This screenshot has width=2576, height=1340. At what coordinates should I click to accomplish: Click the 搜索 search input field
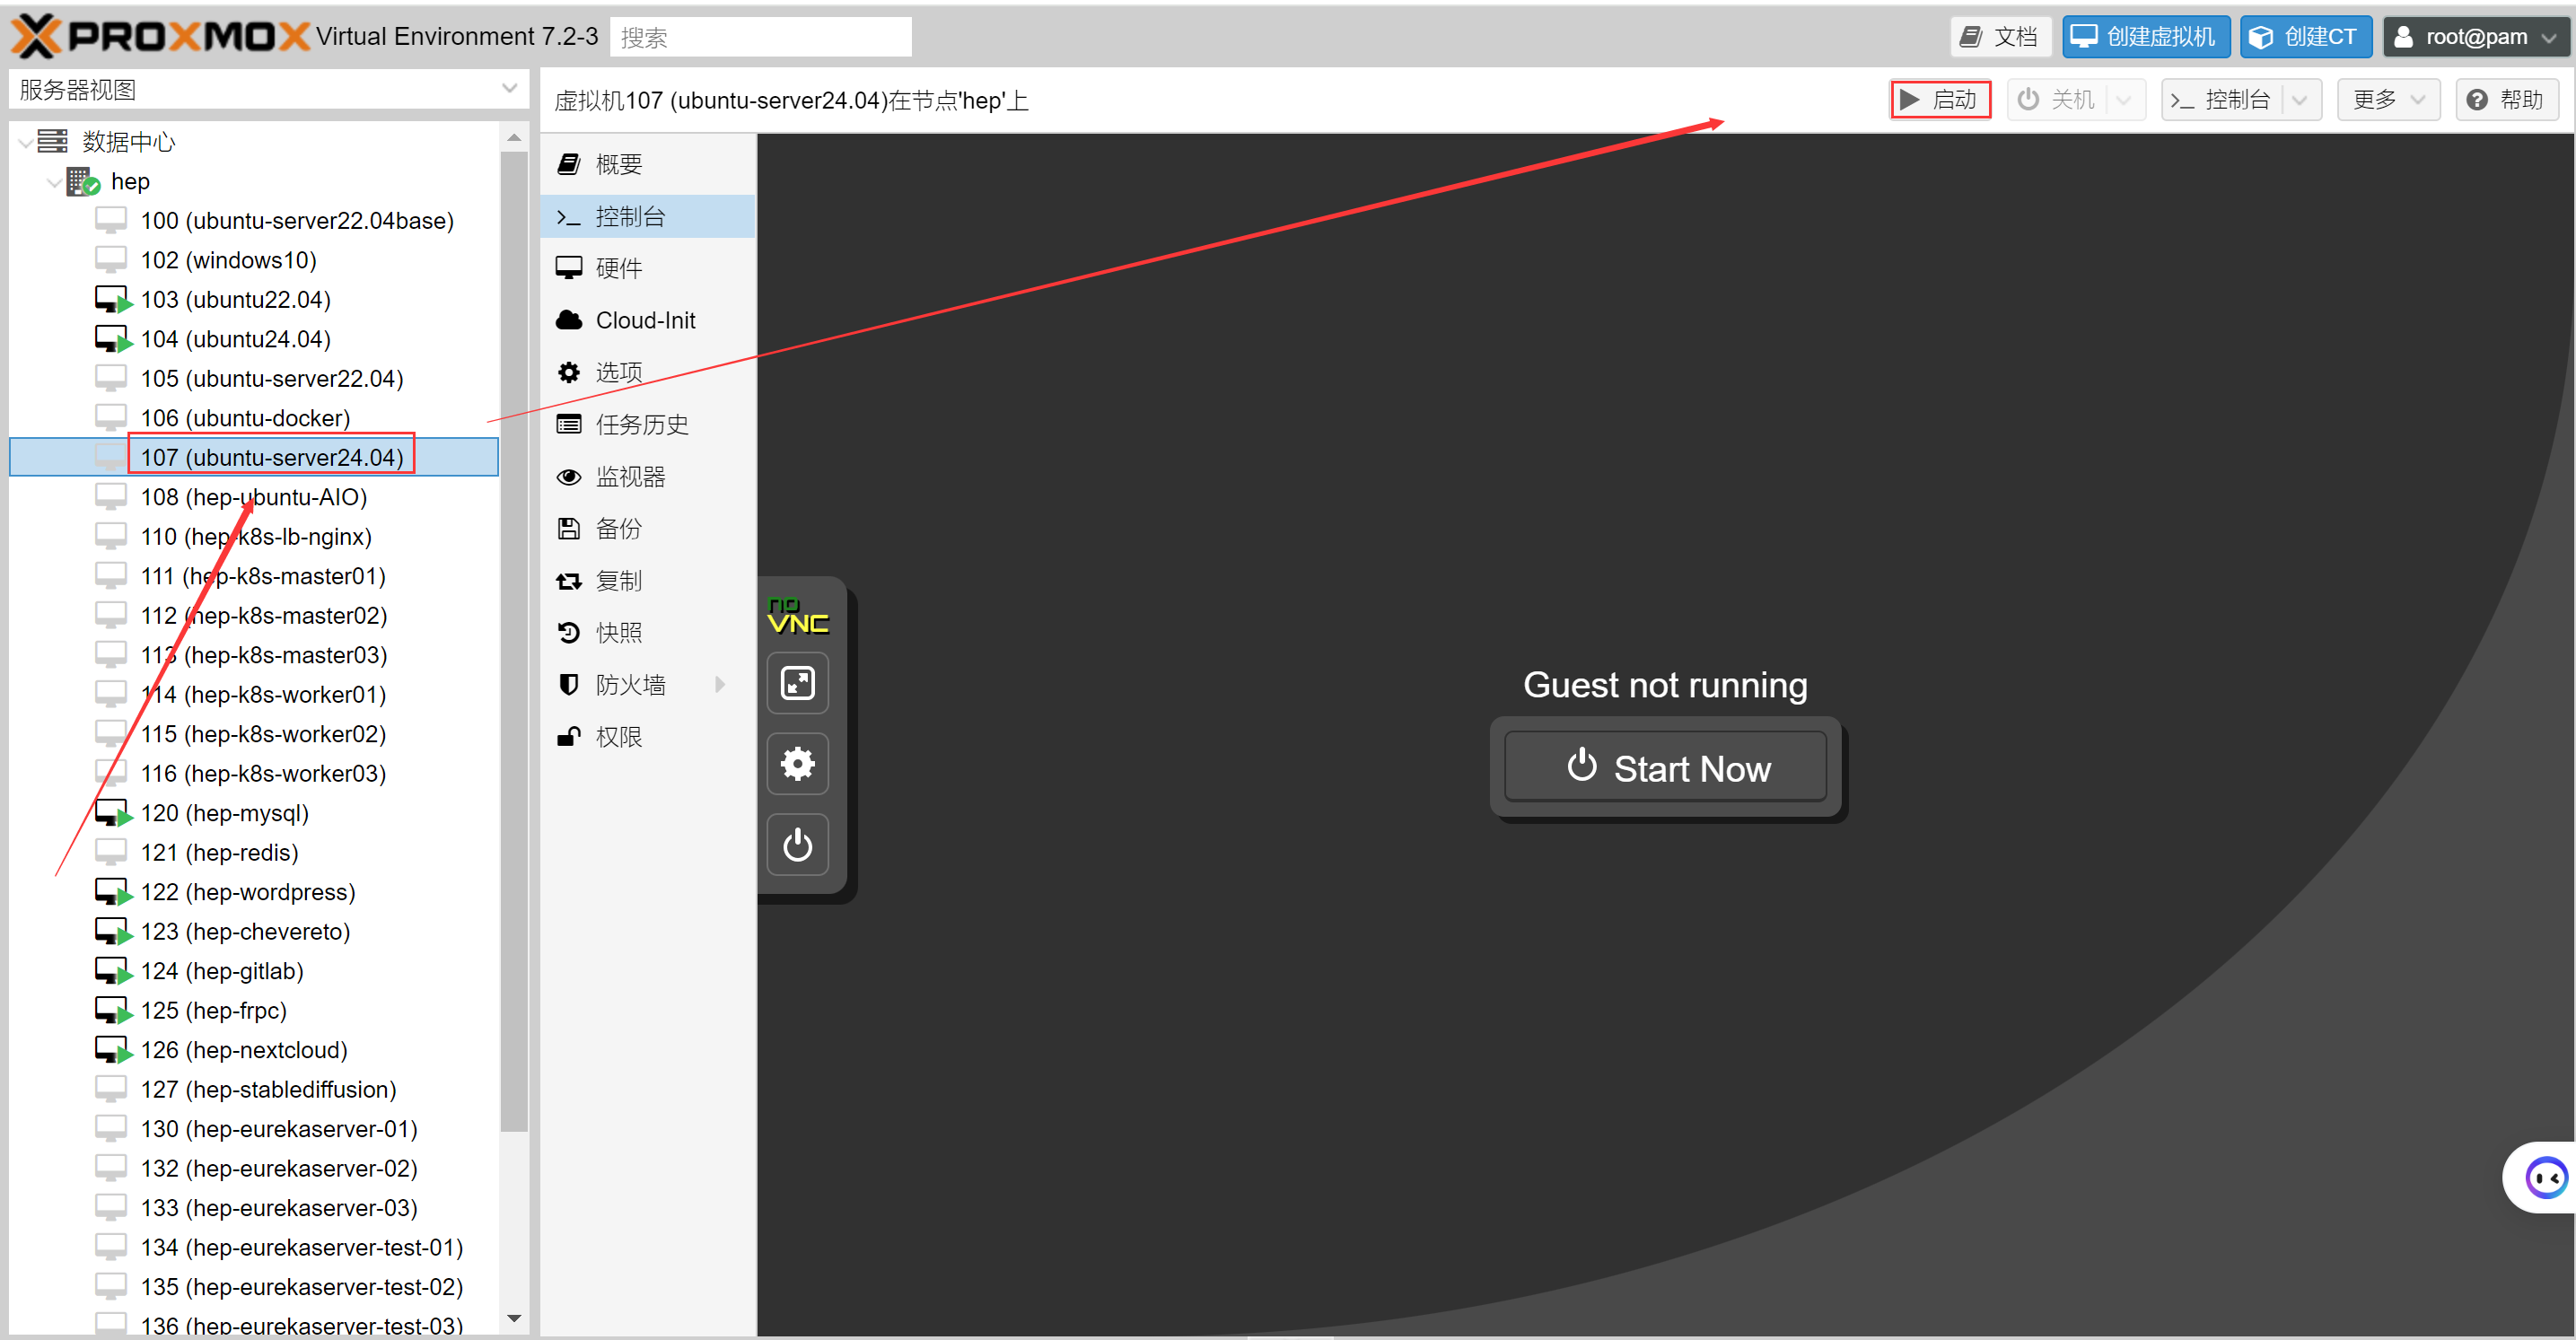coord(760,38)
